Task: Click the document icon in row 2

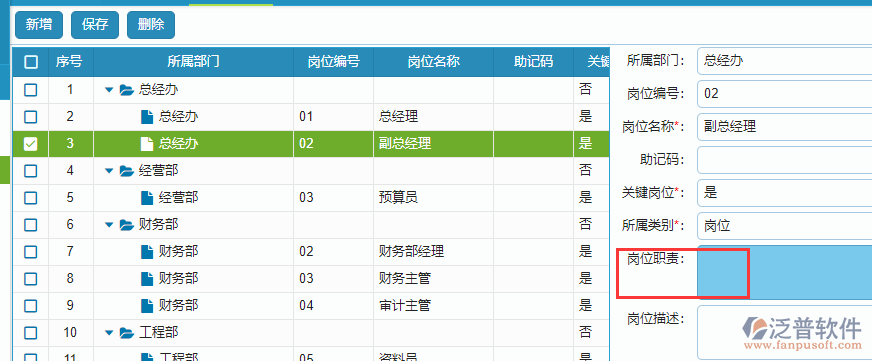Action: point(146,116)
